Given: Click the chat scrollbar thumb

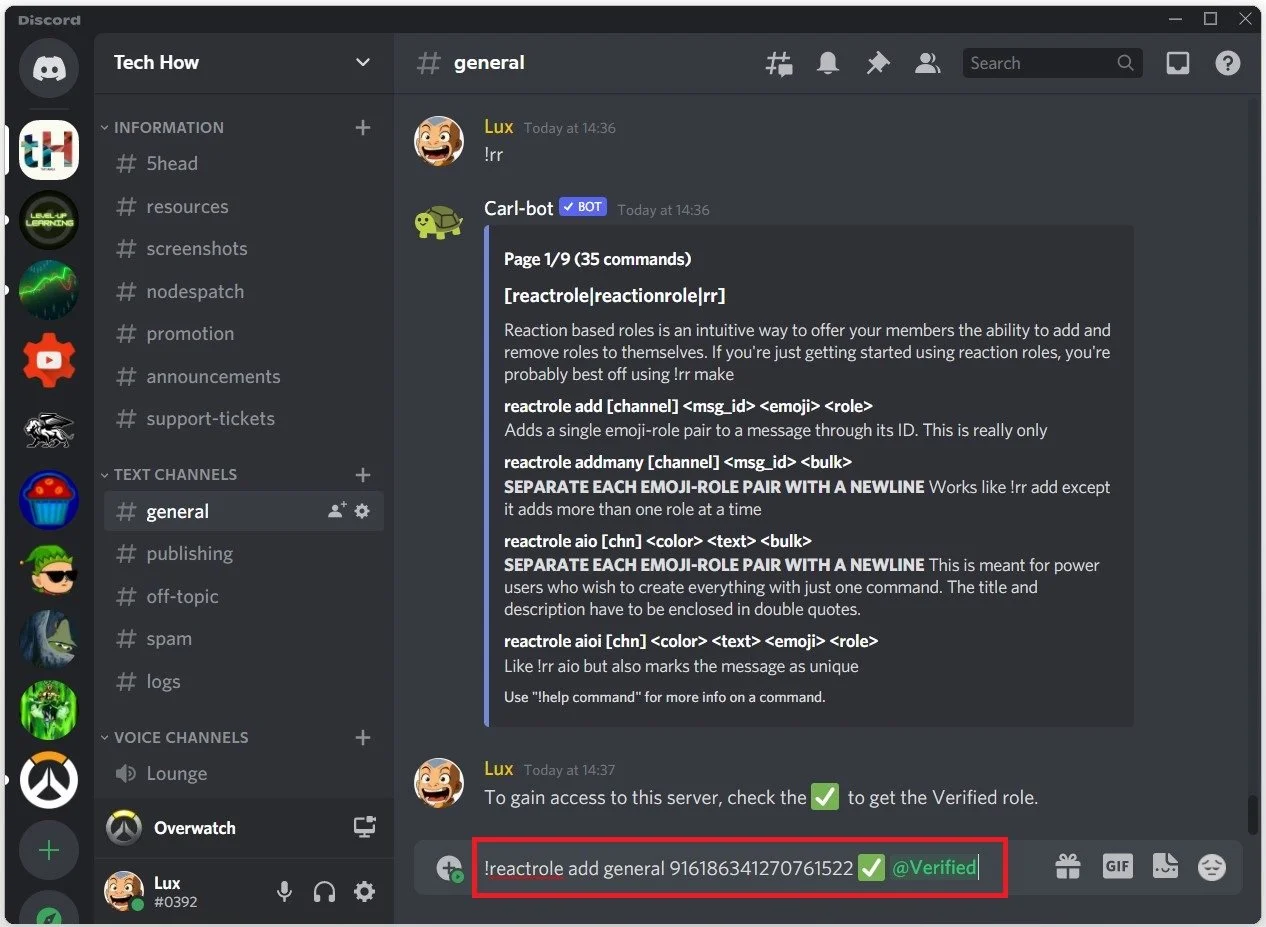Looking at the screenshot, I should pyautogui.click(x=1253, y=816).
